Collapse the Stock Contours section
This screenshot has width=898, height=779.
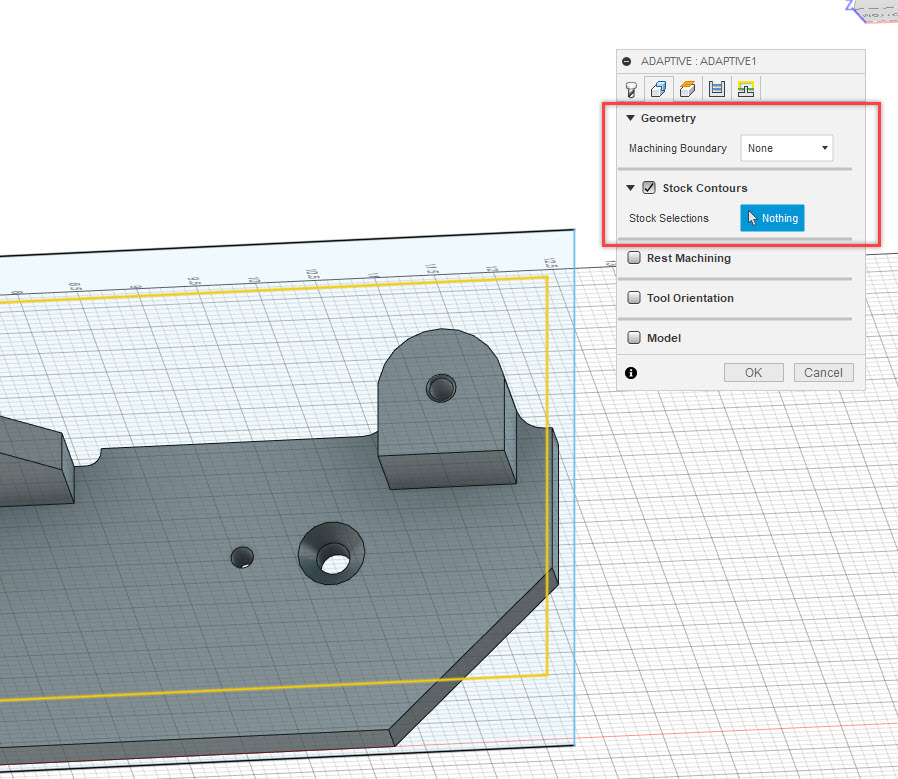[x=631, y=187]
